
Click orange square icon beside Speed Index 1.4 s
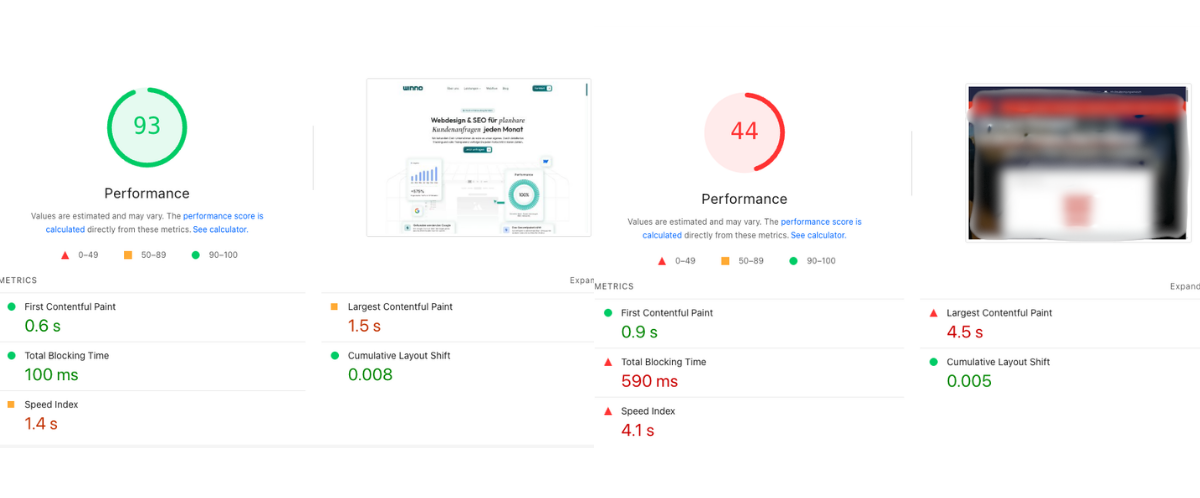(x=12, y=405)
